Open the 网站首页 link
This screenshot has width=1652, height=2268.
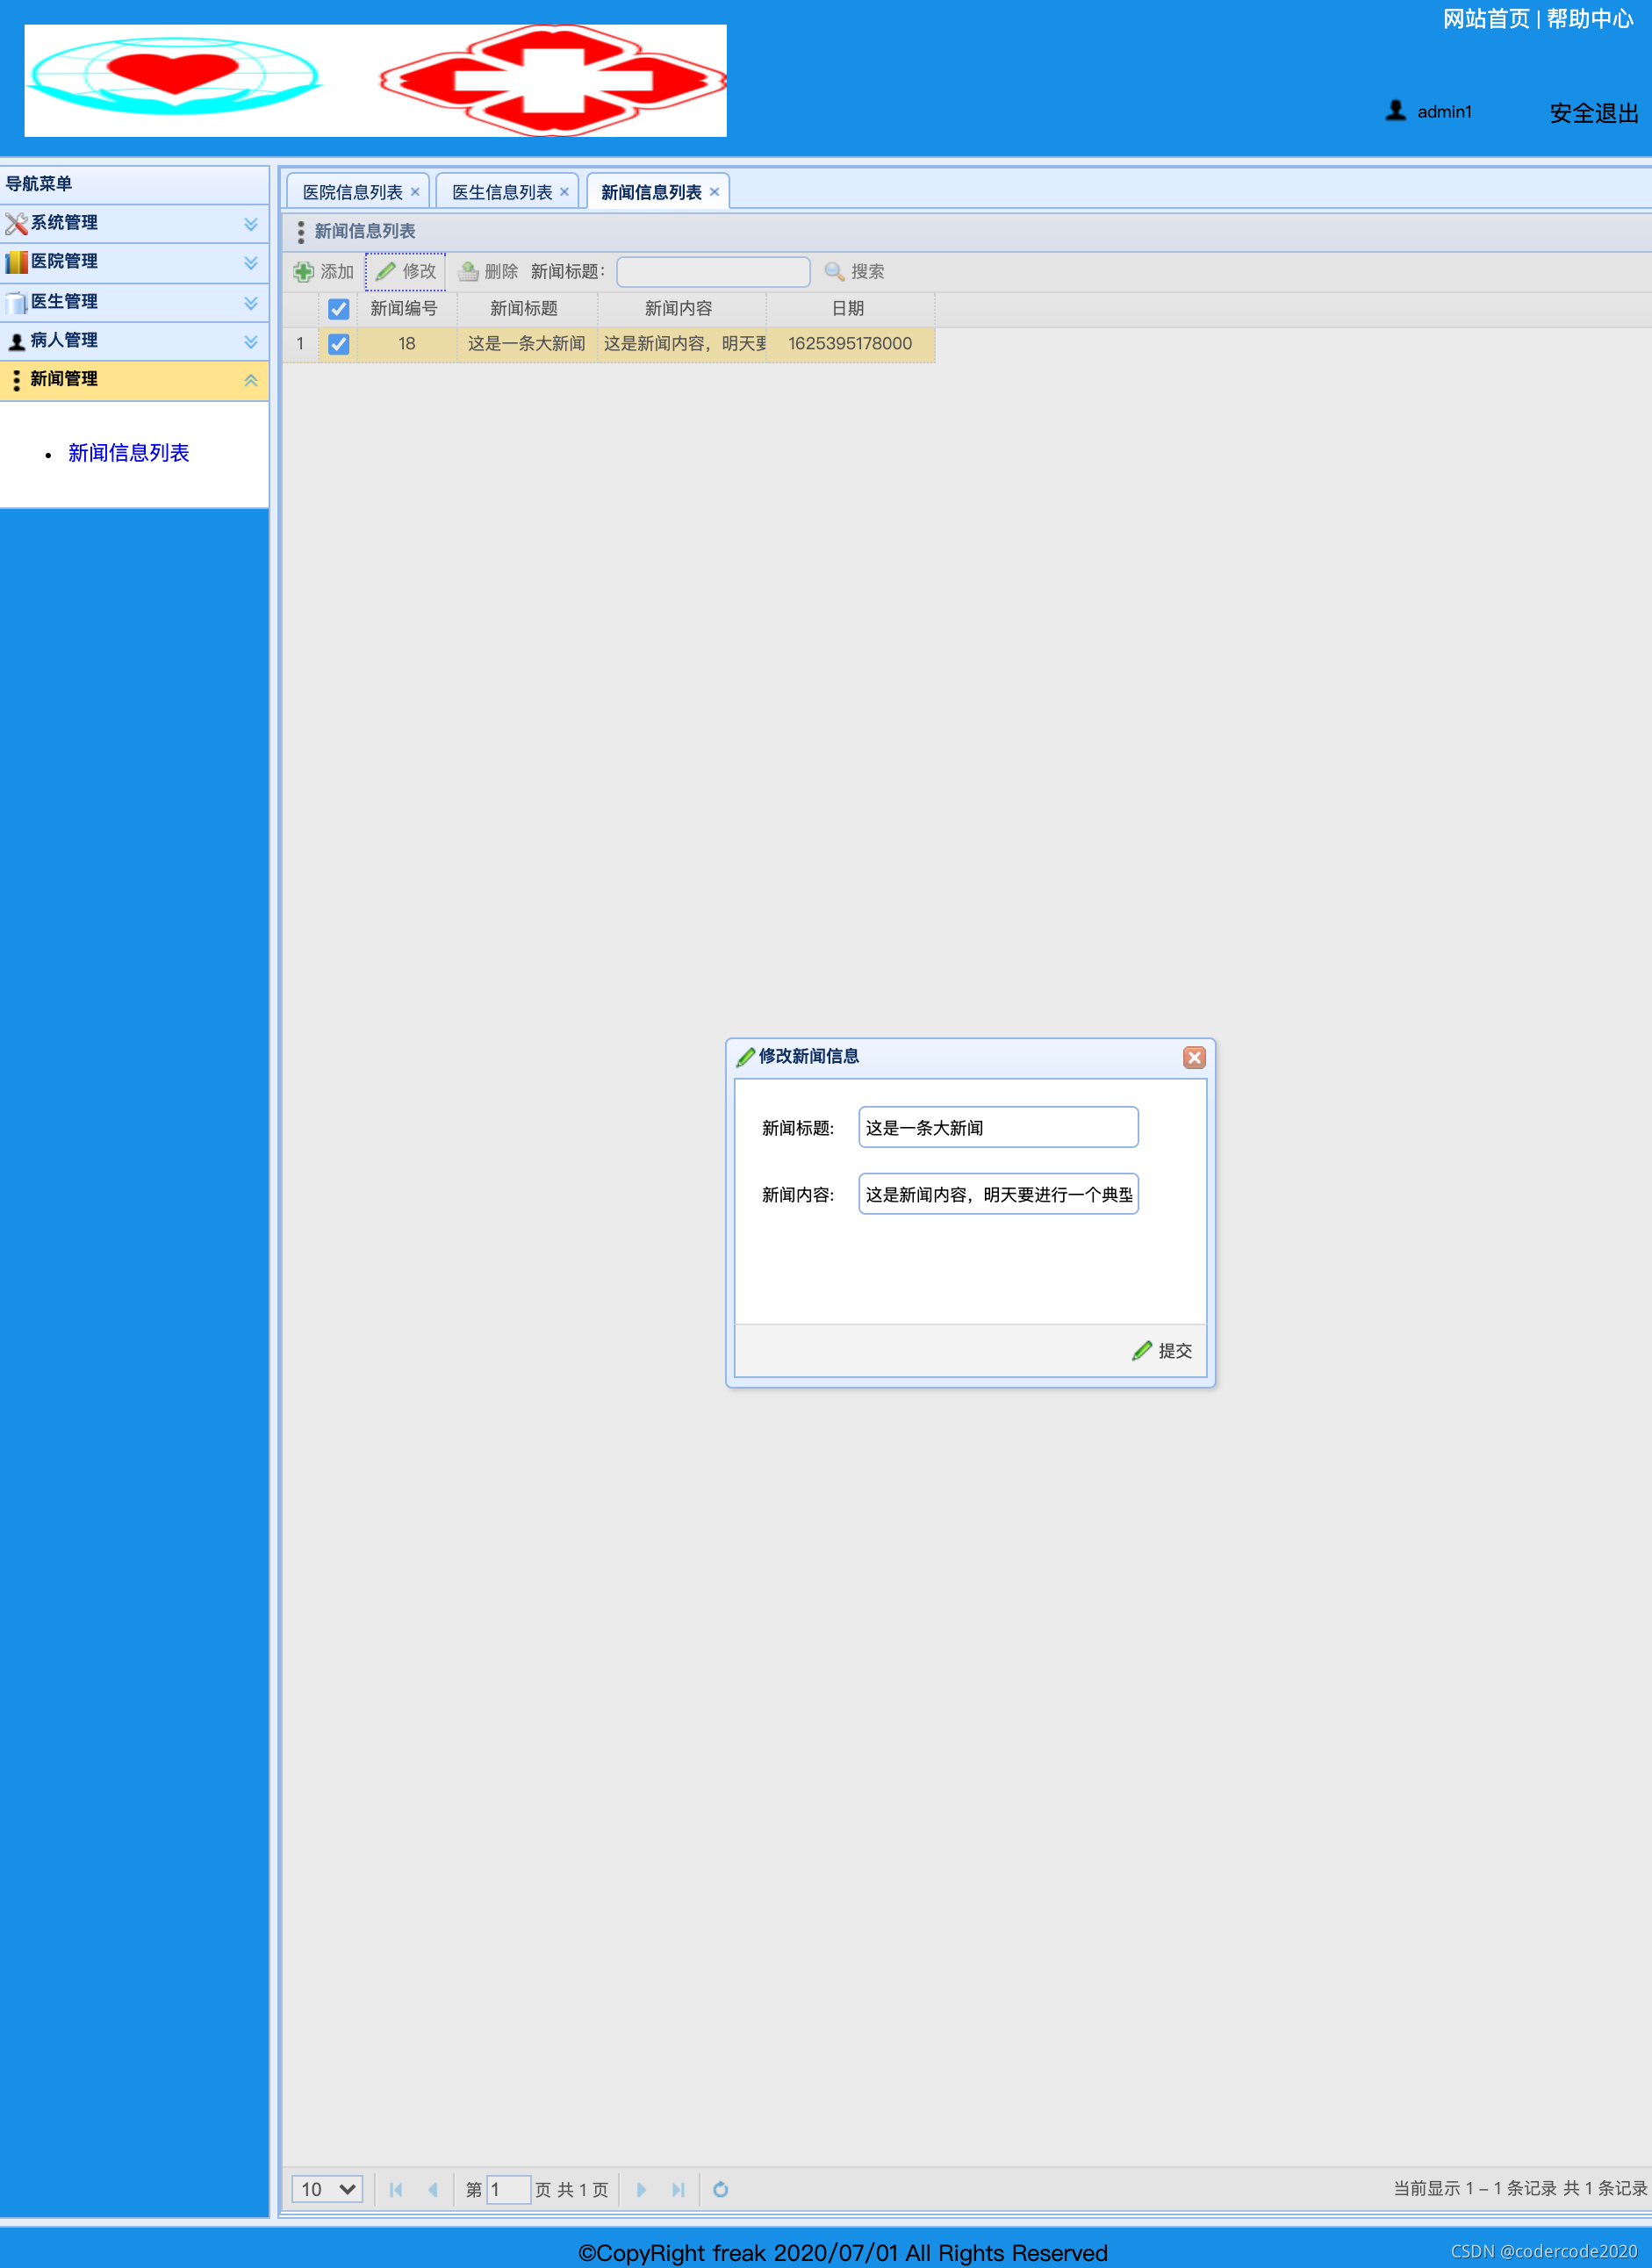1486,19
